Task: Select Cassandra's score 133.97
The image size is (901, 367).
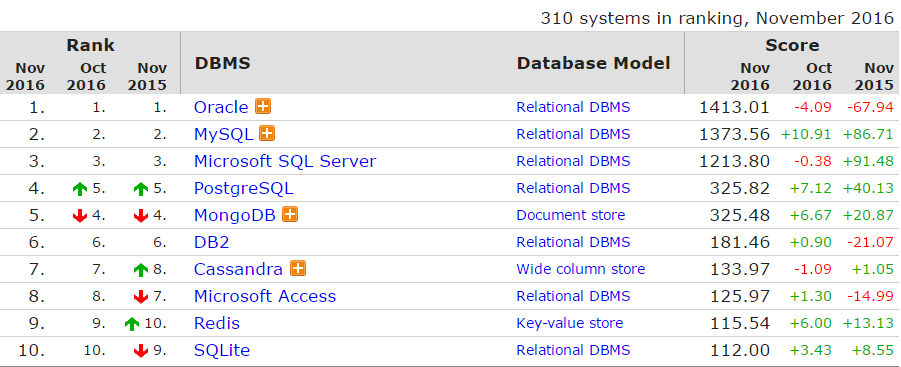Action: tap(740, 269)
